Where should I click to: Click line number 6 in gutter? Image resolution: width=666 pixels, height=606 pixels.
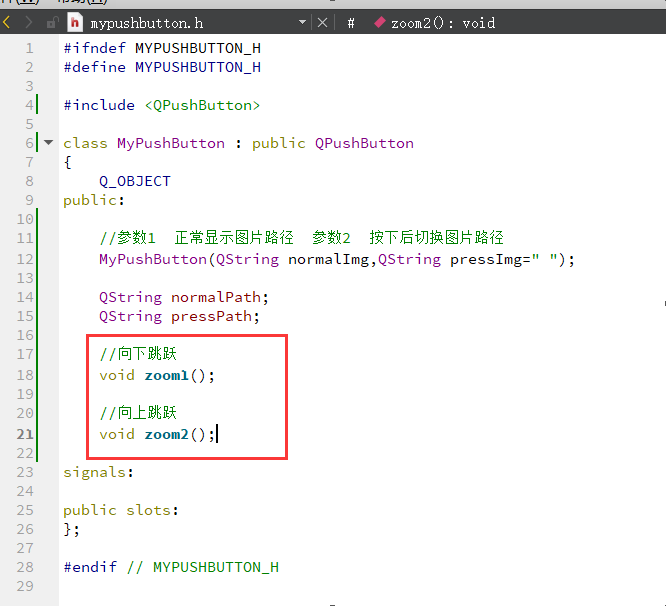pyautogui.click(x=29, y=143)
